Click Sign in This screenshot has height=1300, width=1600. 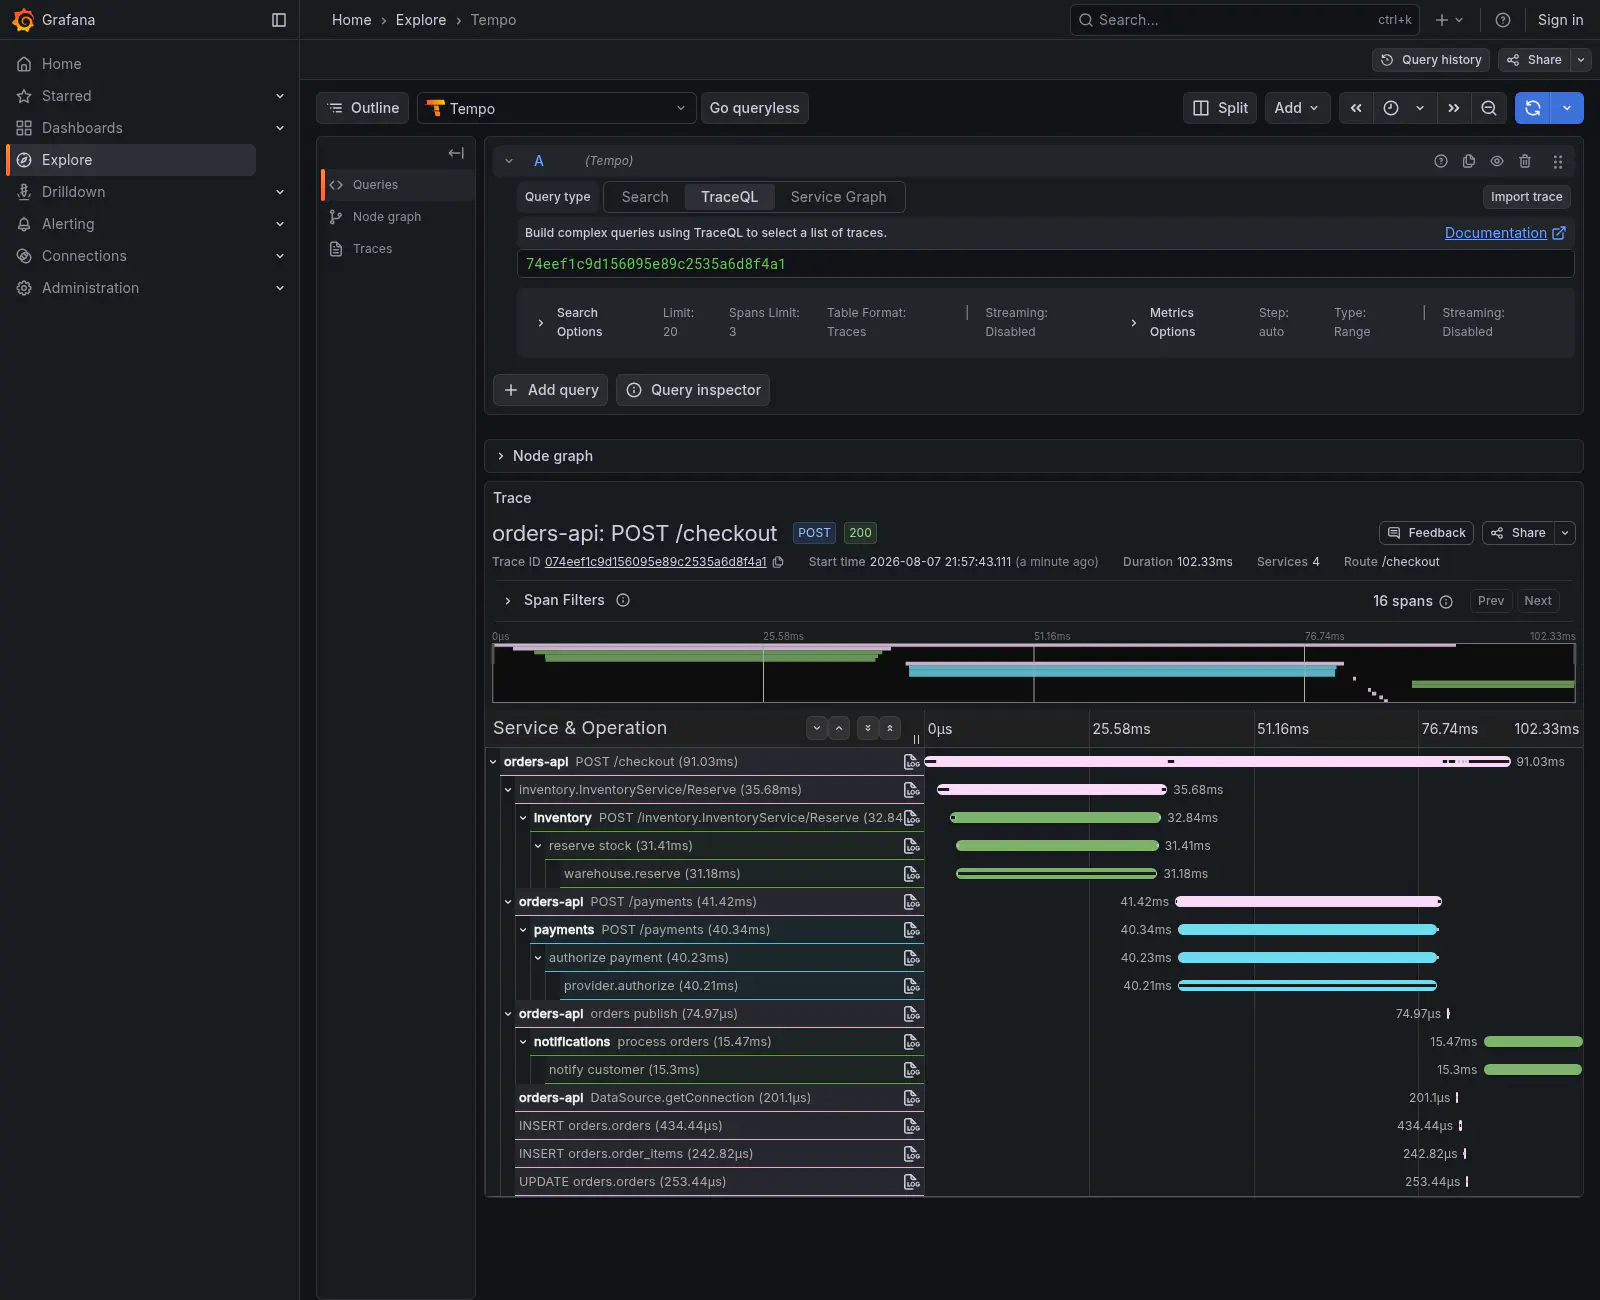tap(1560, 20)
